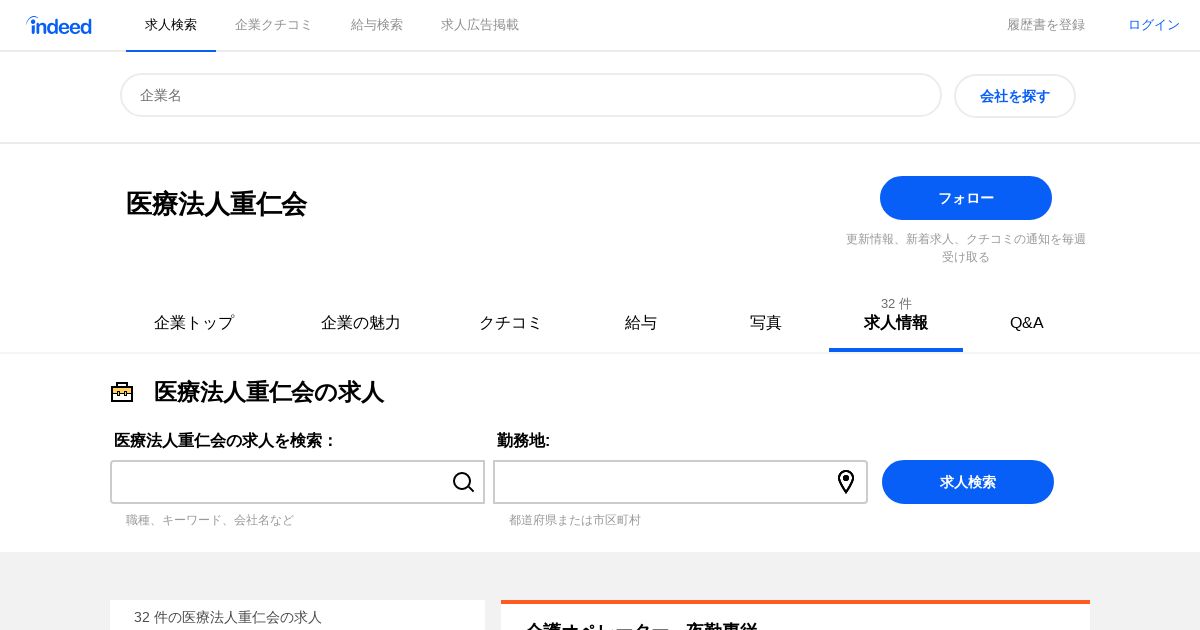The width and height of the screenshot is (1200, 630).
Task: Click the 医療法人重仁会の求人 heading
Action: [269, 392]
